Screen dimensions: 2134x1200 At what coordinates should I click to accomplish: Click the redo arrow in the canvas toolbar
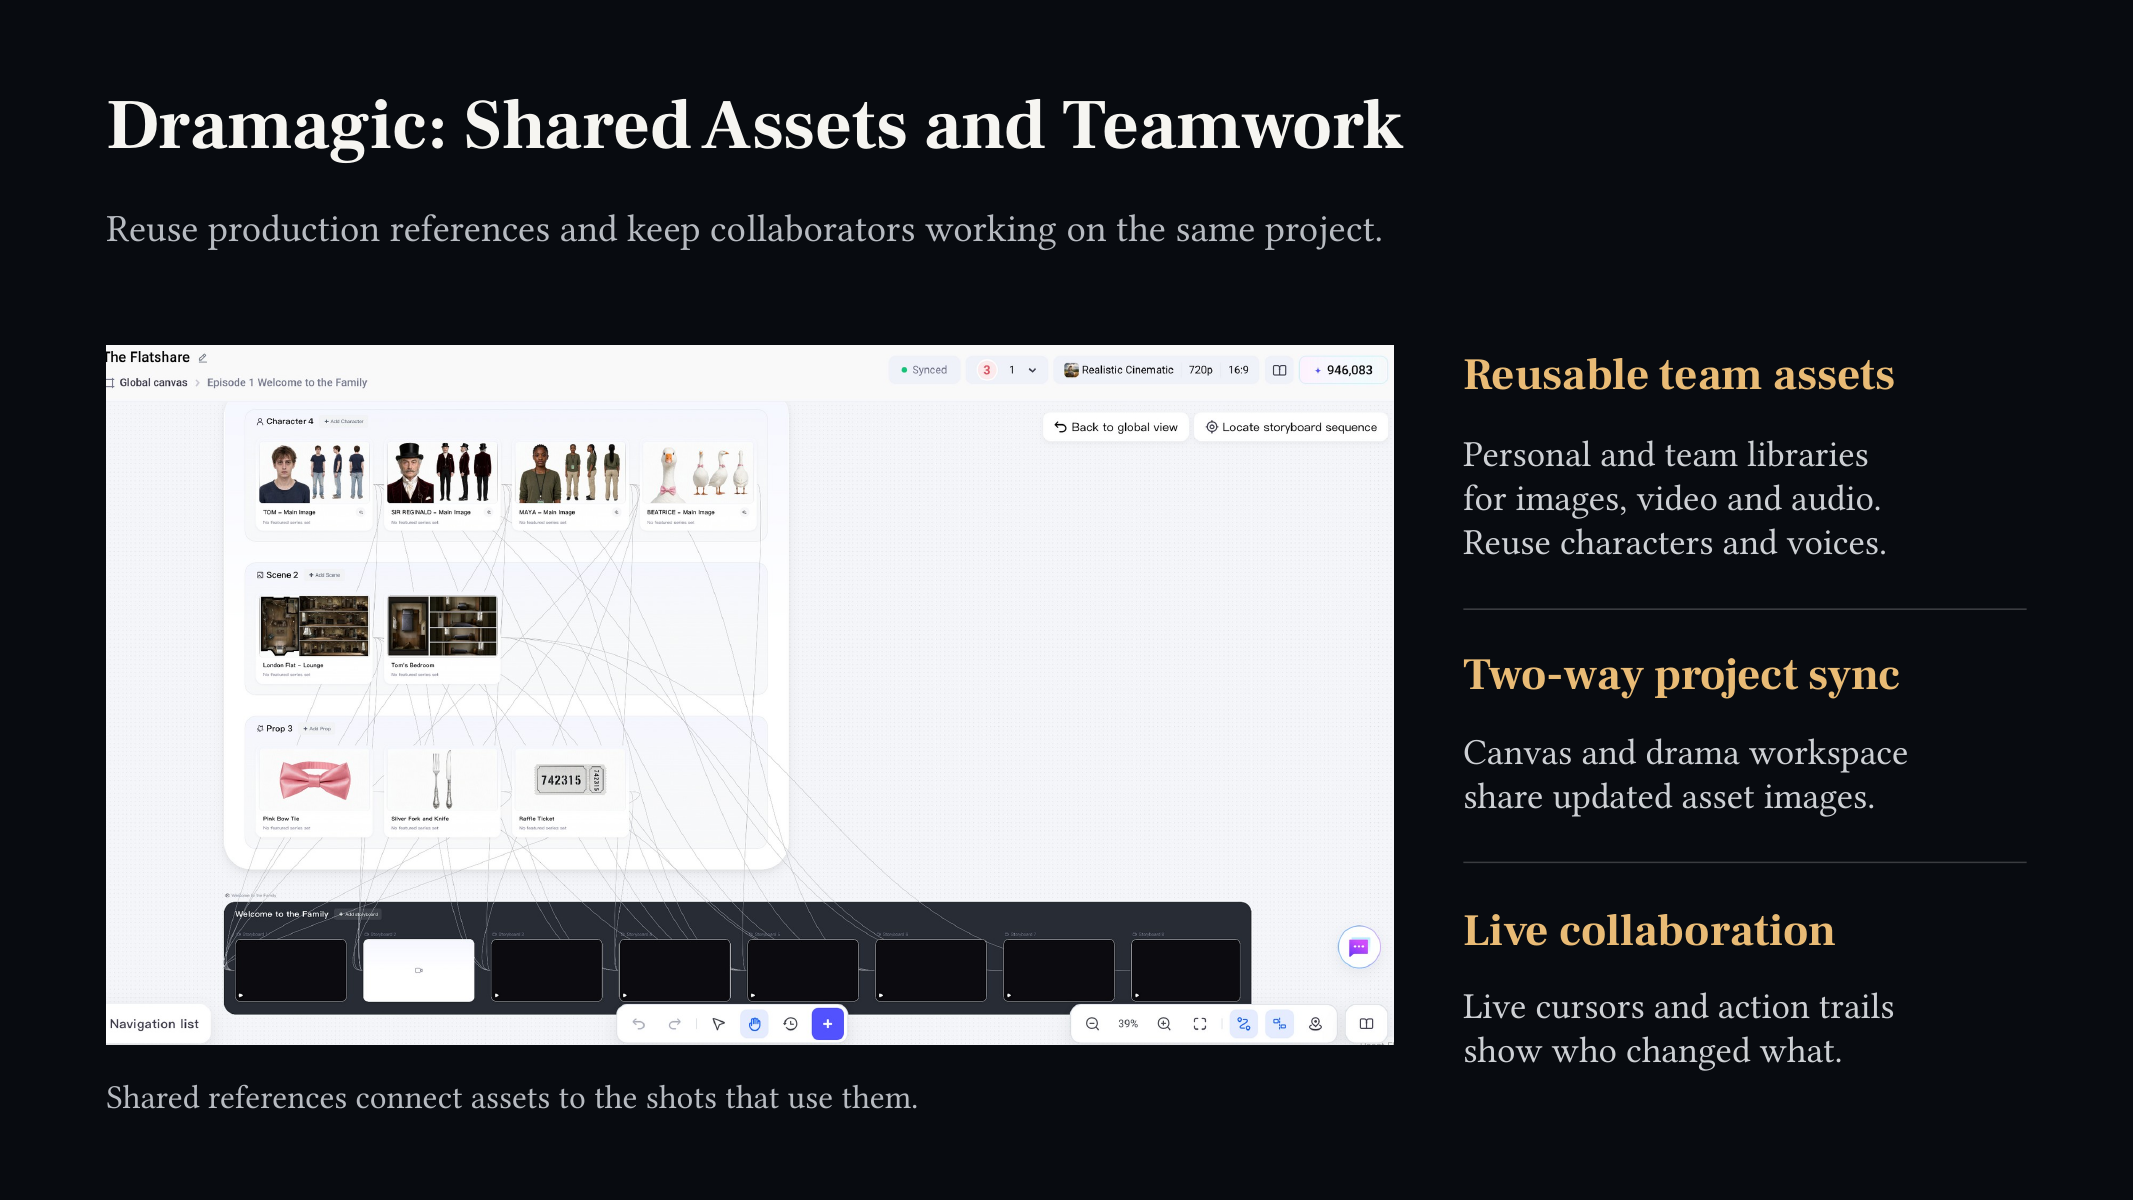[x=675, y=1024]
